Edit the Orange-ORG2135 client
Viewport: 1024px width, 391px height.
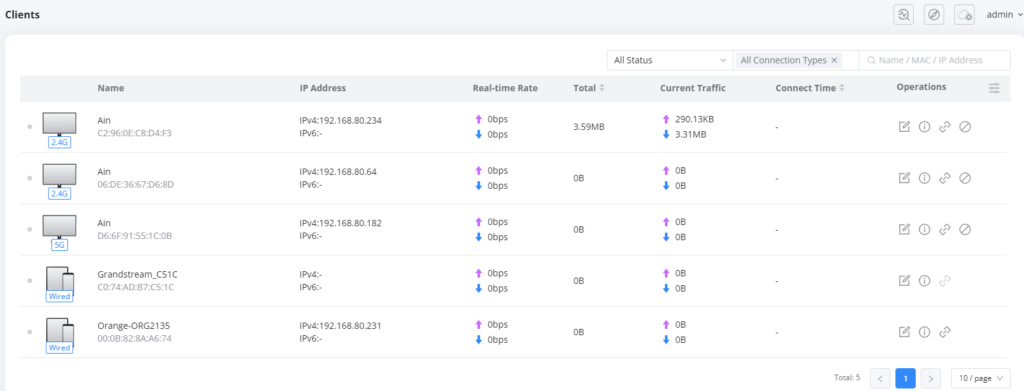pos(904,332)
